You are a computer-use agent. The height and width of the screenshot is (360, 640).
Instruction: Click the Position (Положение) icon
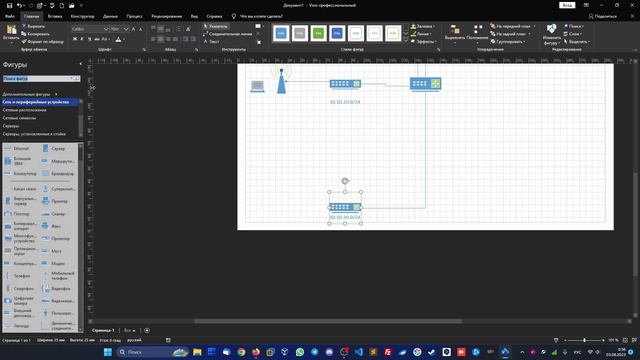[477, 32]
